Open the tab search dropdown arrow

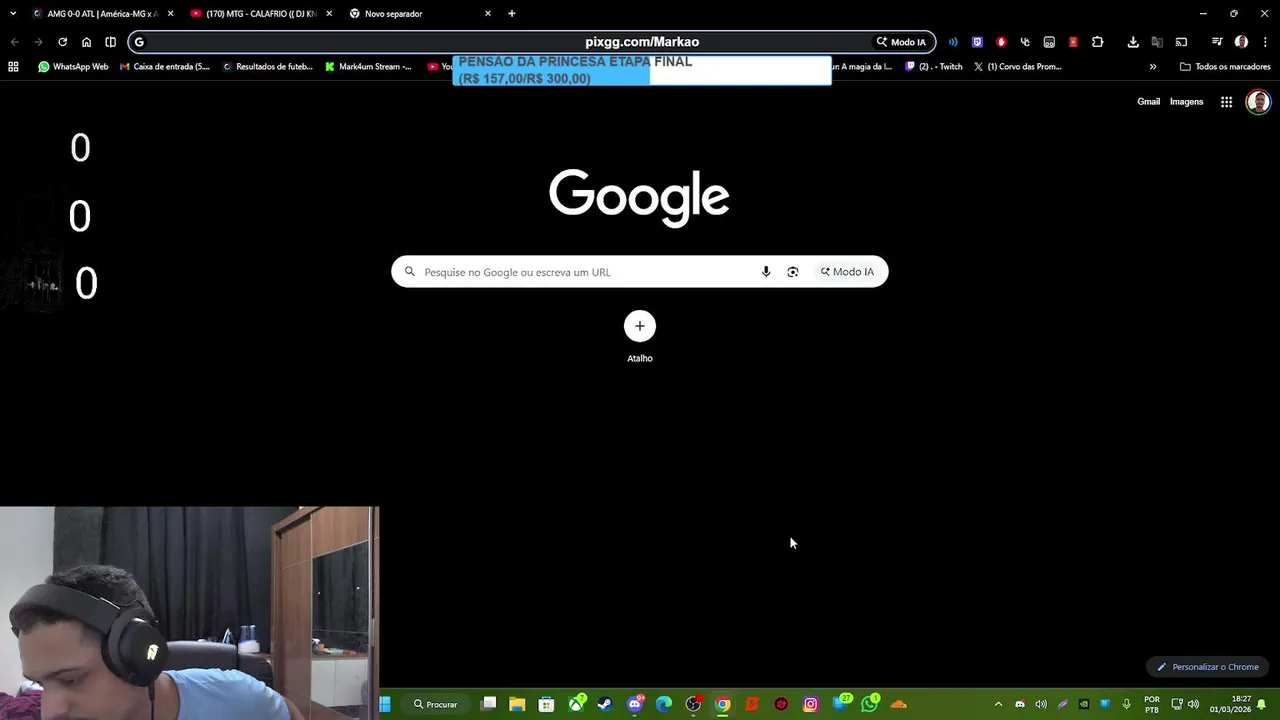tap(13, 13)
